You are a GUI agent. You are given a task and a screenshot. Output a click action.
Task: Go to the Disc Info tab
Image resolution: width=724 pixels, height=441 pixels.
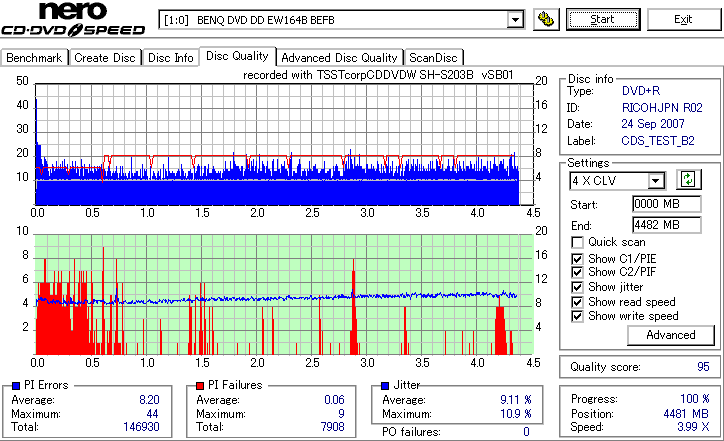tap(170, 58)
